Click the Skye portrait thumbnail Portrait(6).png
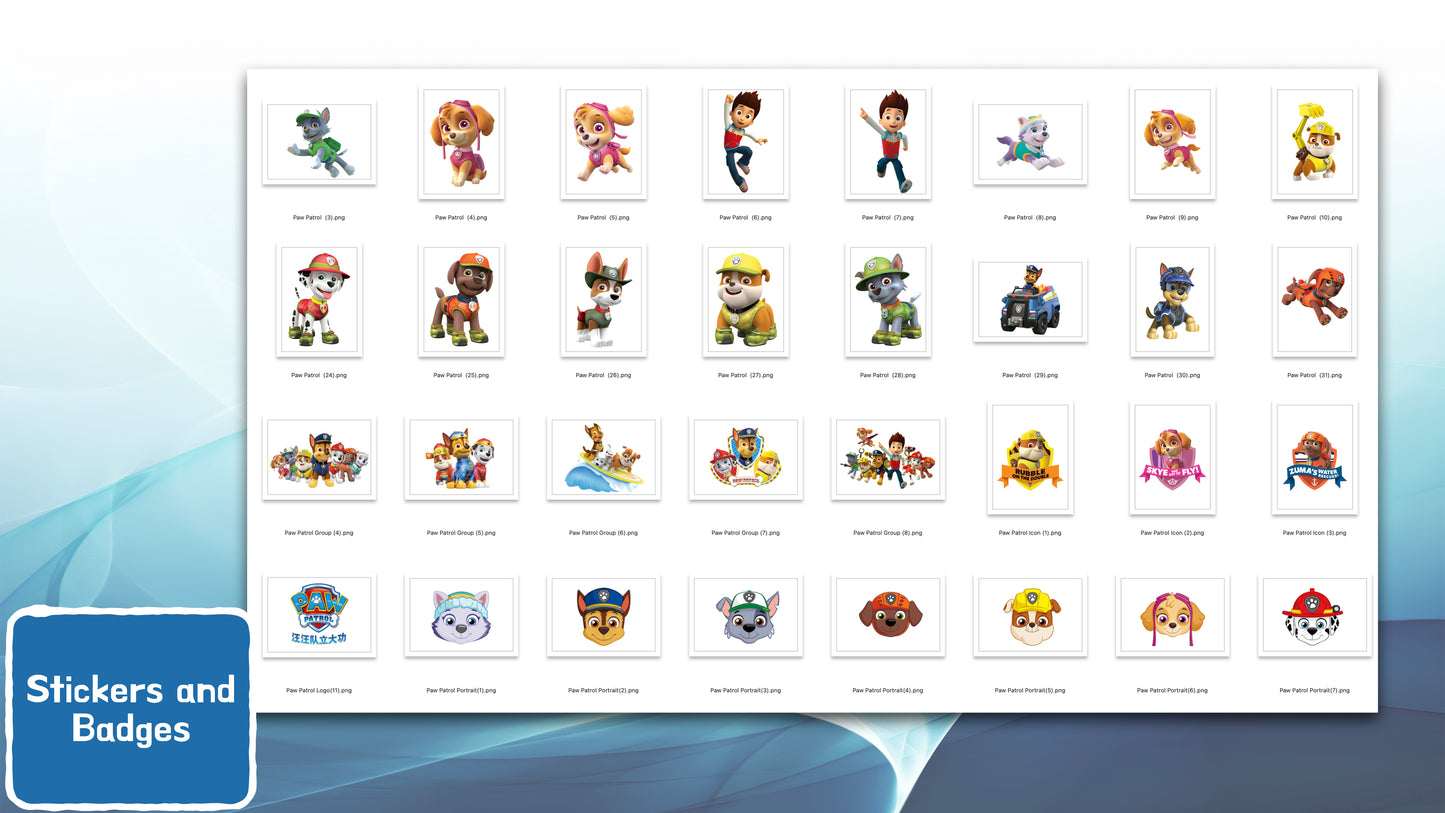This screenshot has height=813, width=1445. [x=1172, y=616]
